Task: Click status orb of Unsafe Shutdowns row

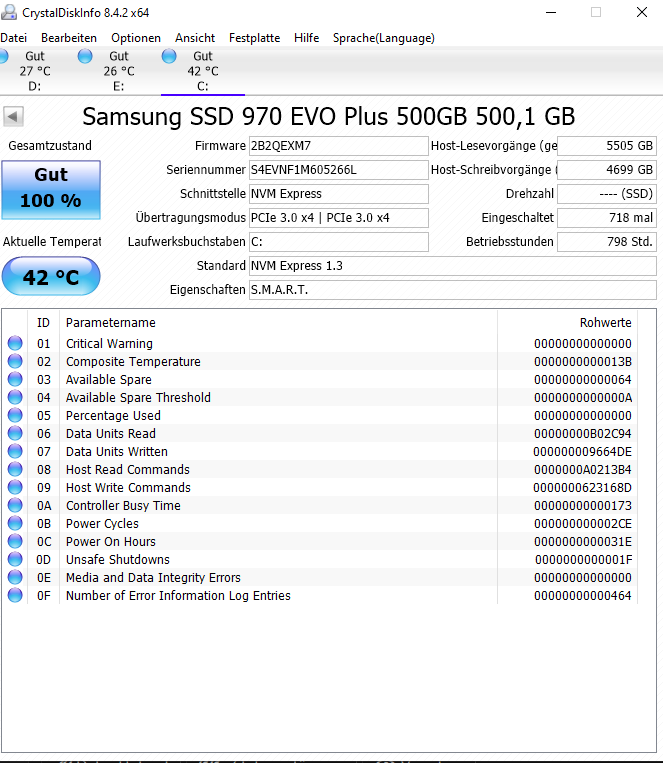Action: pos(15,559)
